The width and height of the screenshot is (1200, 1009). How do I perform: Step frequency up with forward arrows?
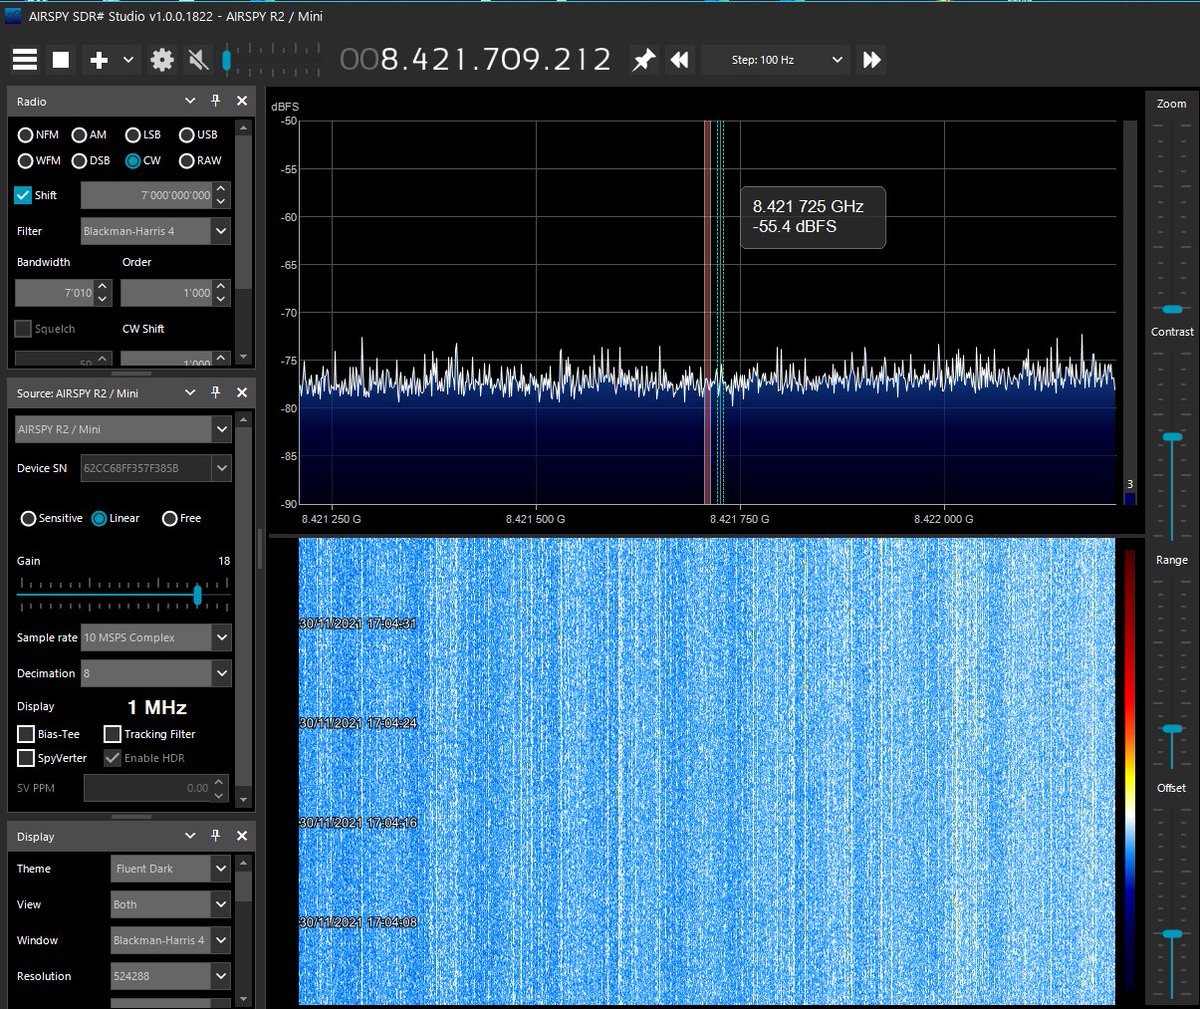(x=872, y=60)
